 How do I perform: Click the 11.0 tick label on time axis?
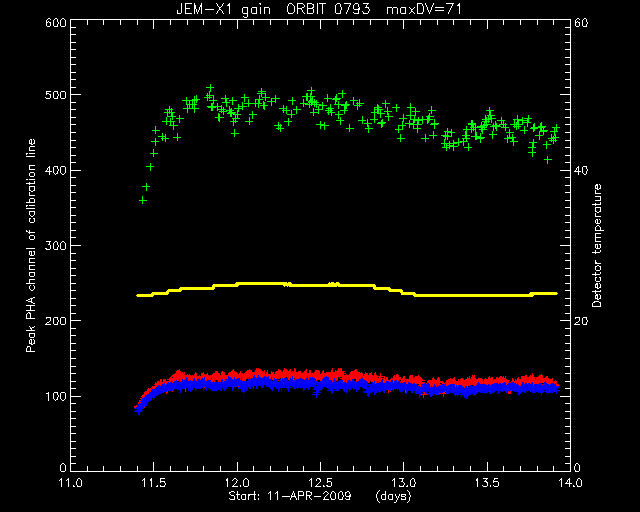pyautogui.click(x=71, y=483)
